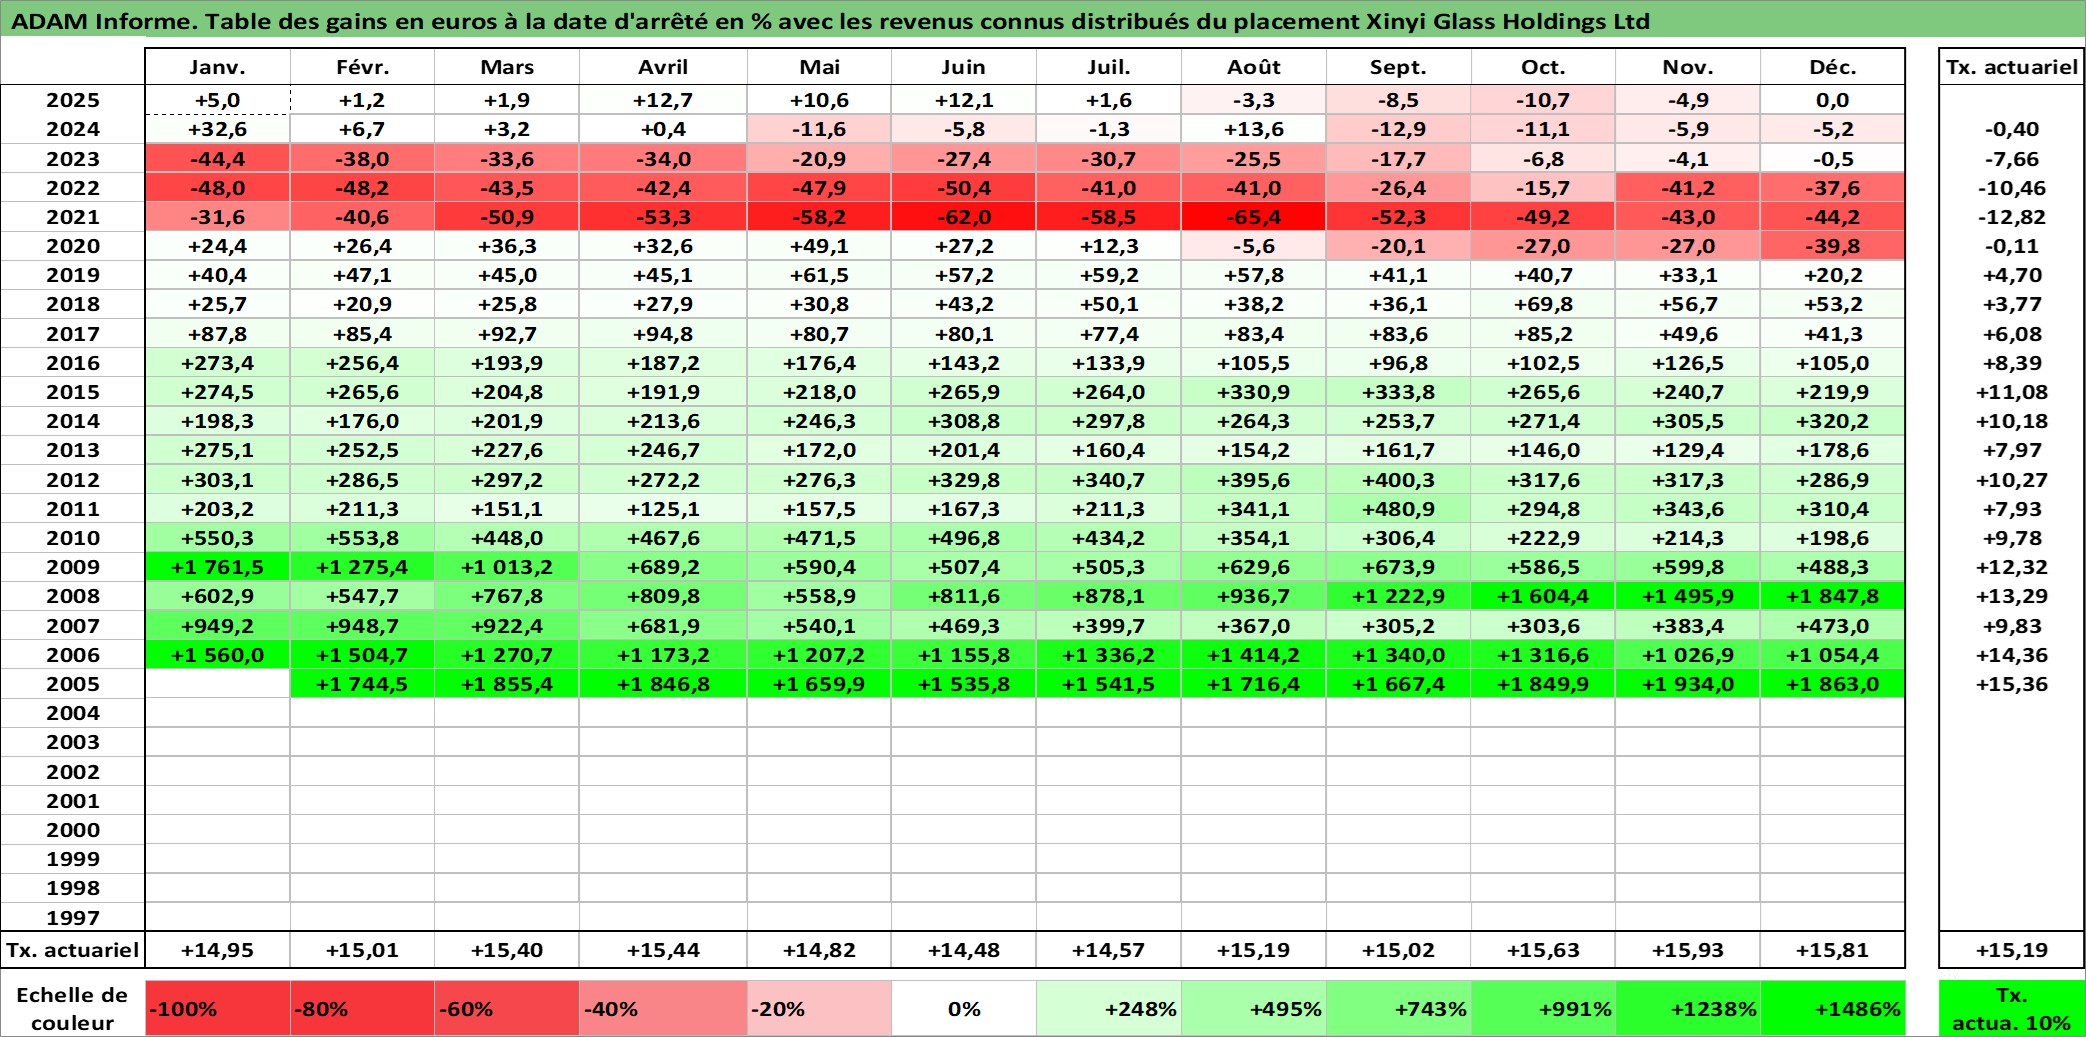2086x1037 pixels.
Task: Click cell value +330,9
Action: tap(1254, 392)
